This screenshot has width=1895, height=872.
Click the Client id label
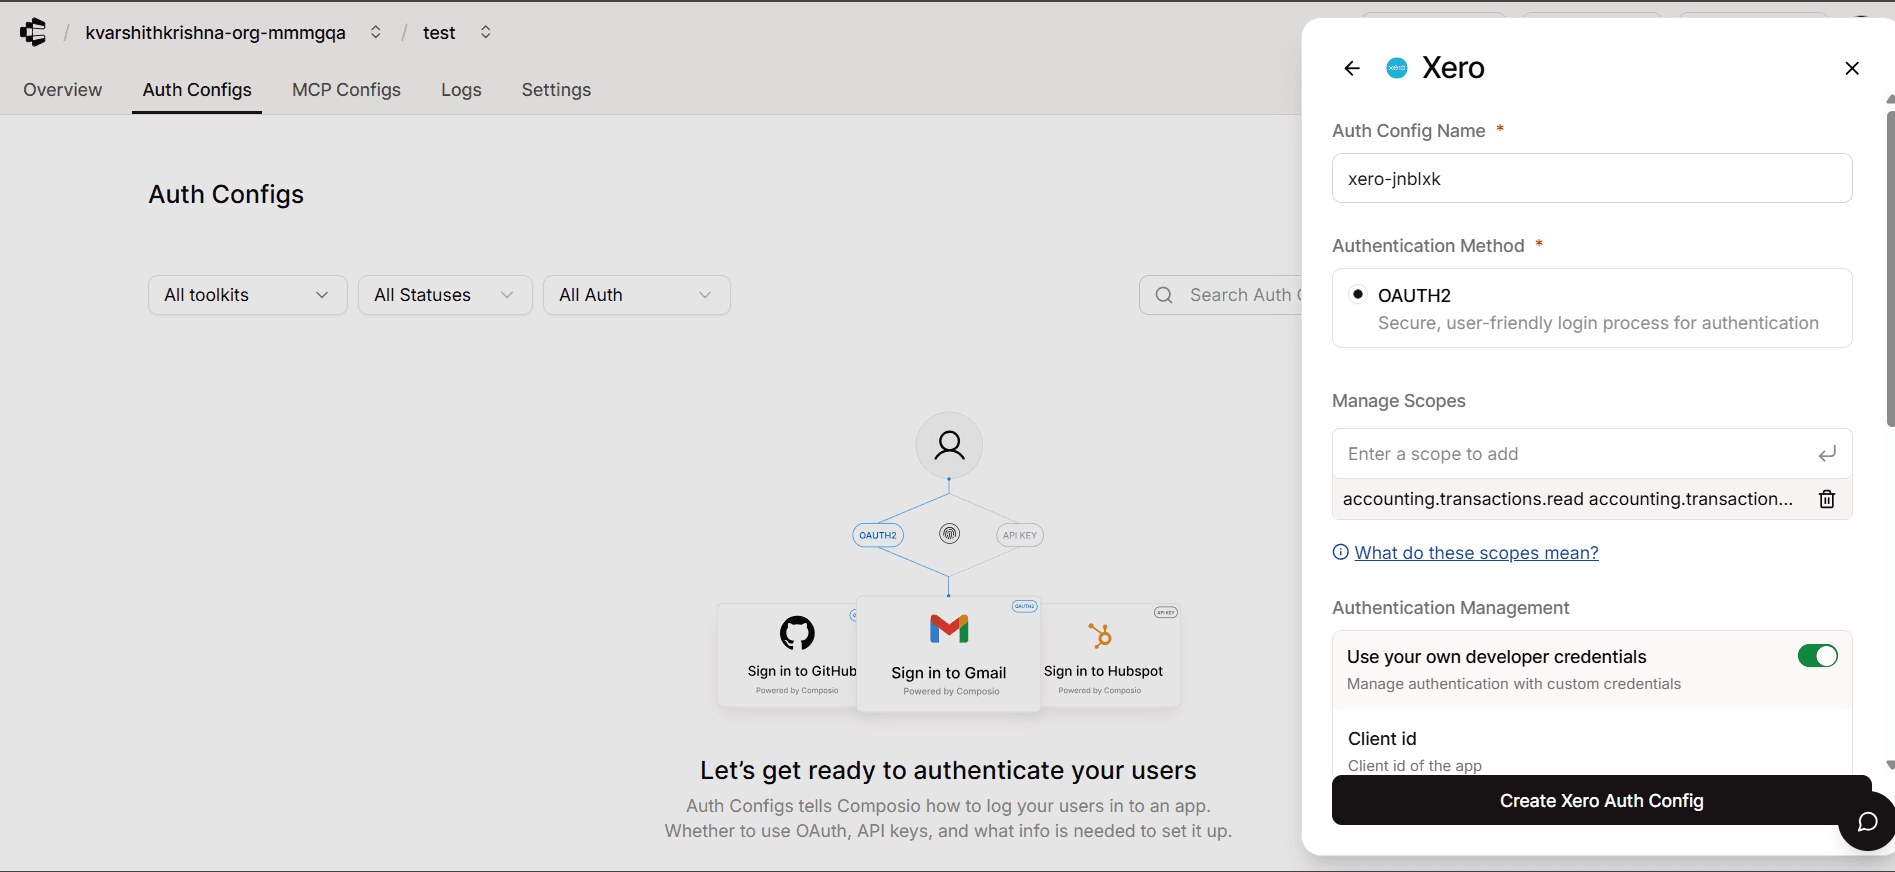1382,739
